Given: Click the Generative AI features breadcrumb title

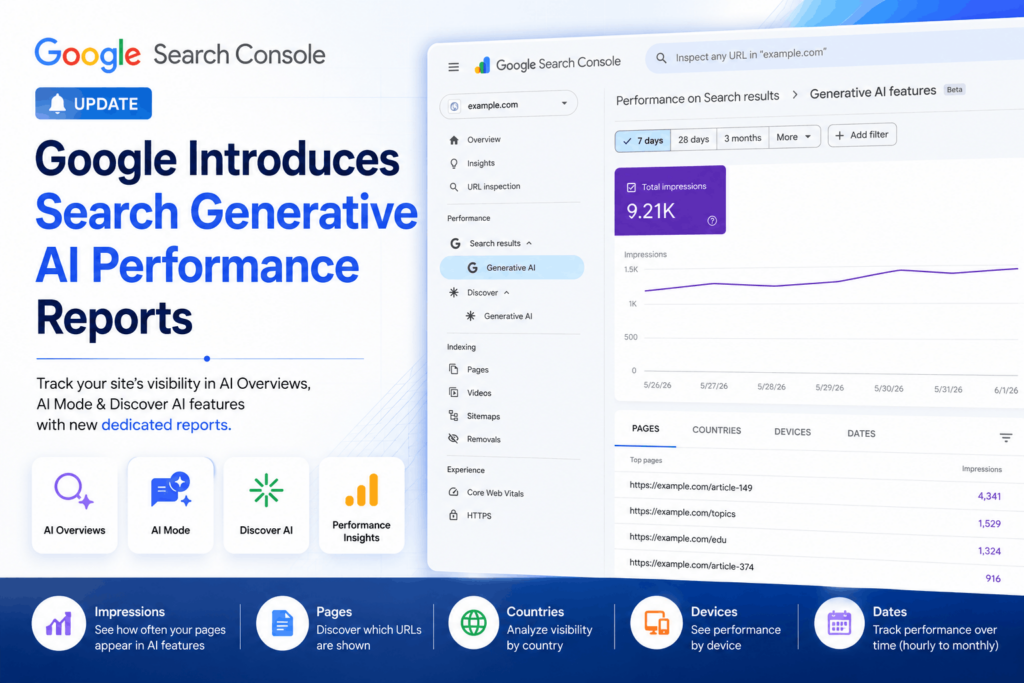Looking at the screenshot, I should pyautogui.click(x=872, y=92).
